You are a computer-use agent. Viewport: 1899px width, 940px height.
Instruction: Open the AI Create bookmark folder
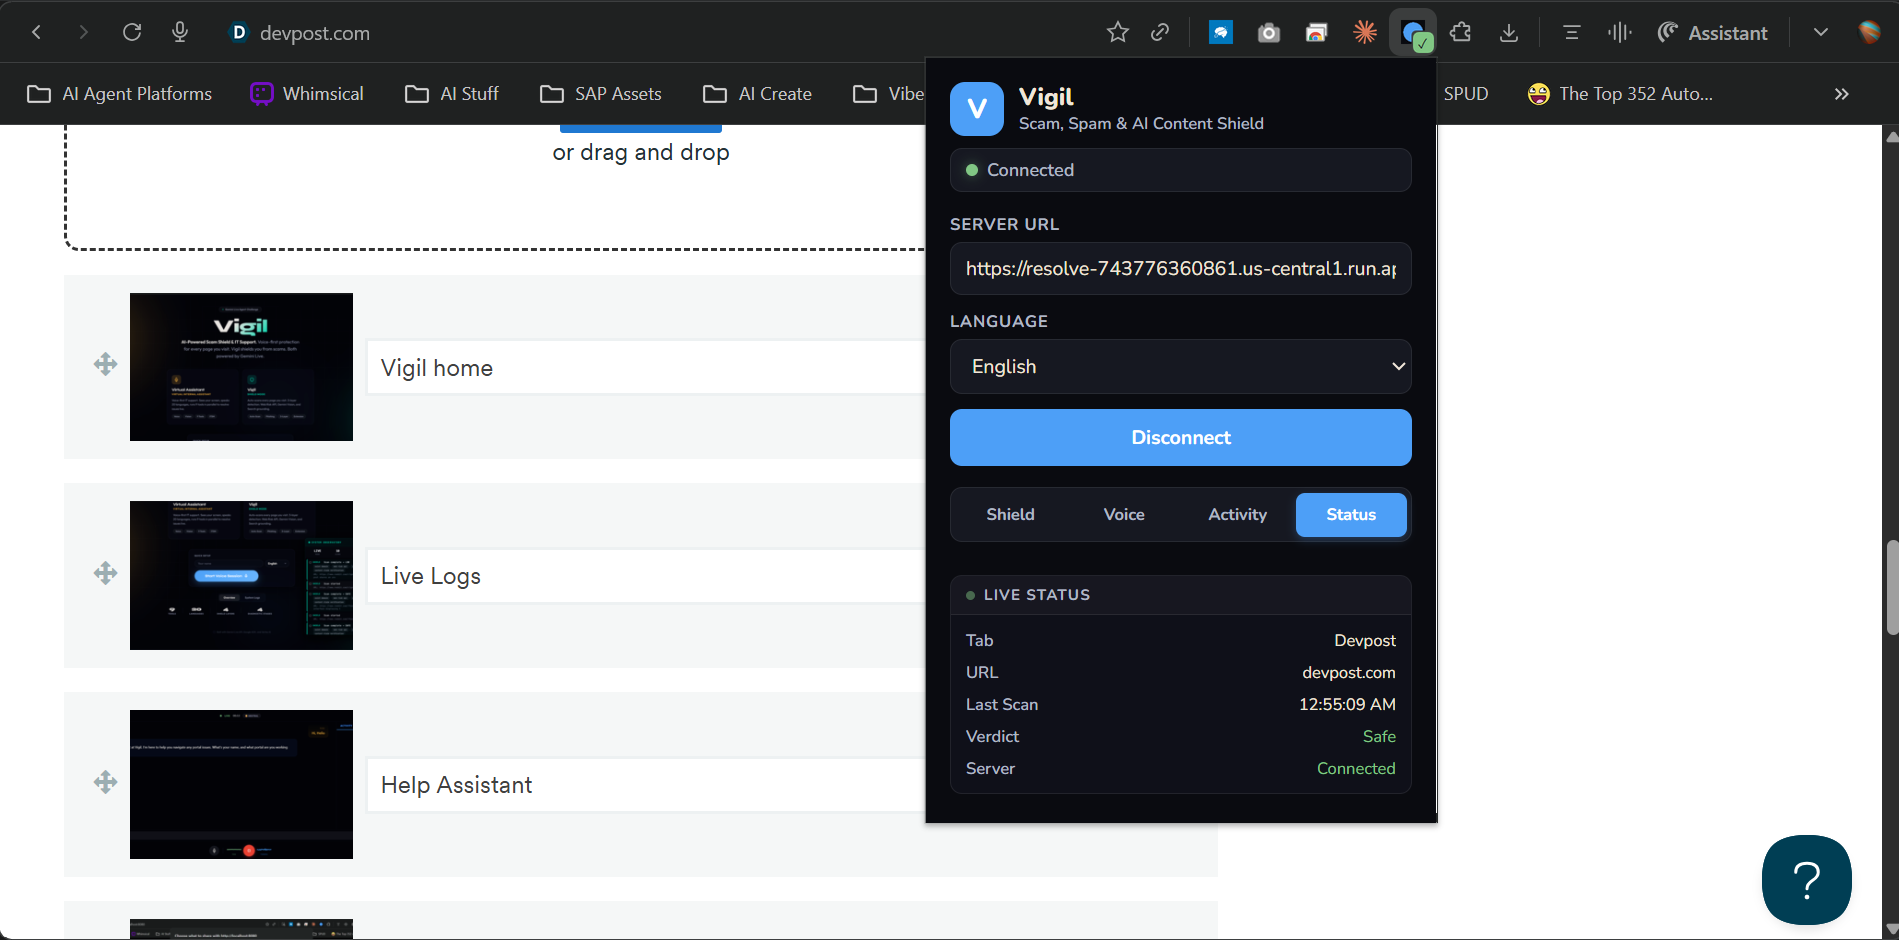758,94
